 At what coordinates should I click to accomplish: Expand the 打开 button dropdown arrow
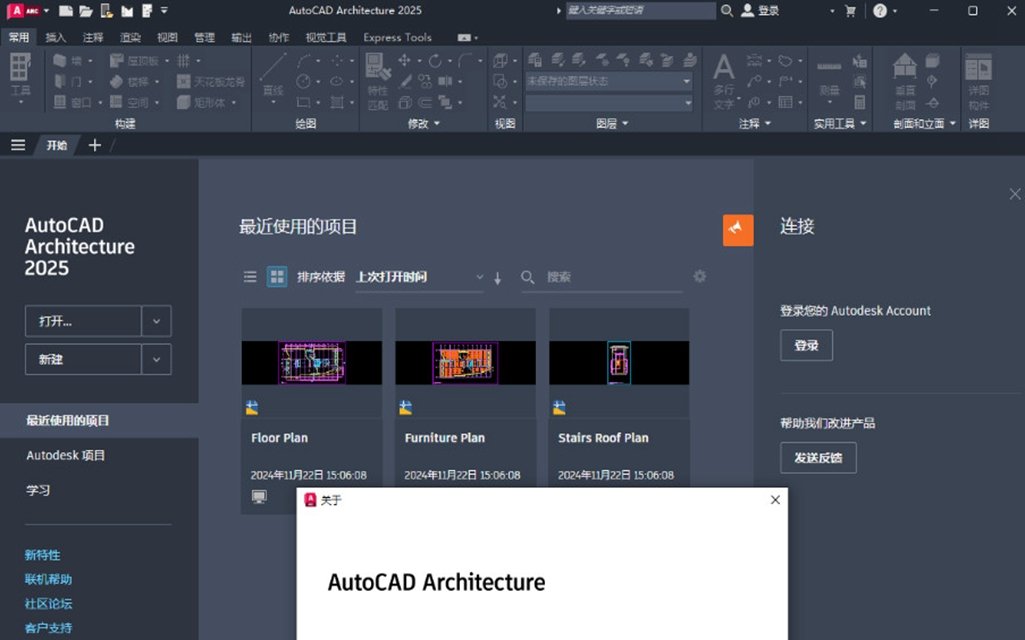(156, 321)
